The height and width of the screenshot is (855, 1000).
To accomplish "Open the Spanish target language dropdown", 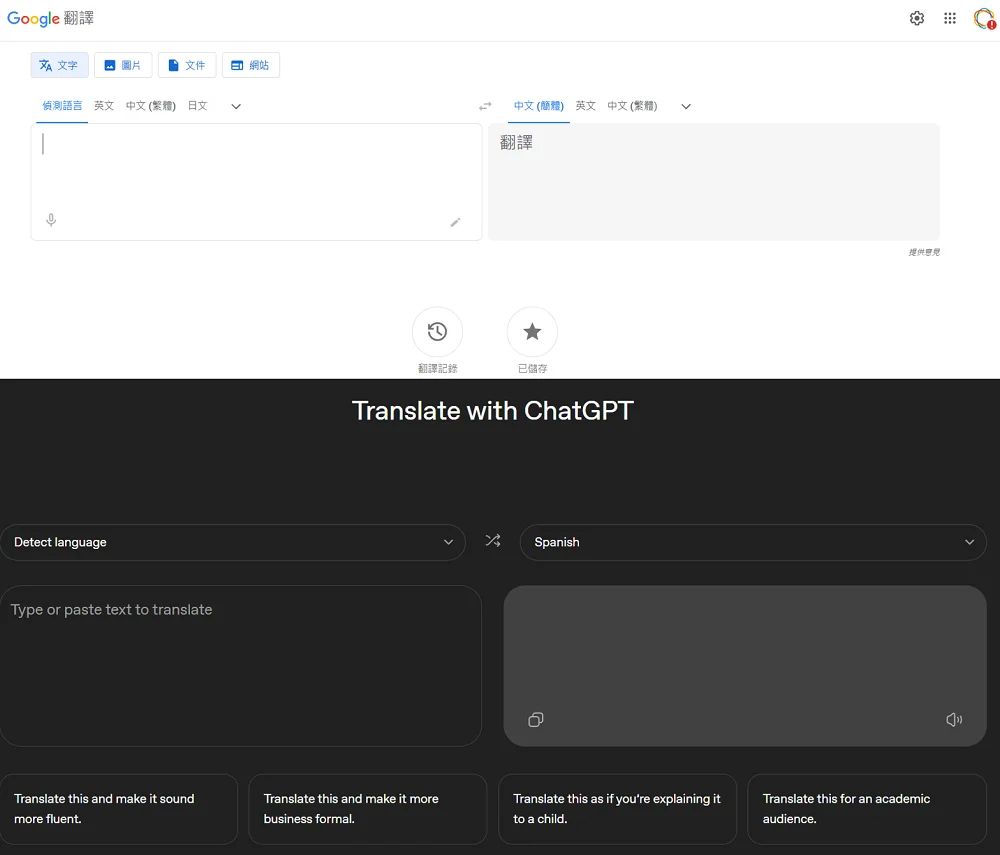I will (752, 542).
